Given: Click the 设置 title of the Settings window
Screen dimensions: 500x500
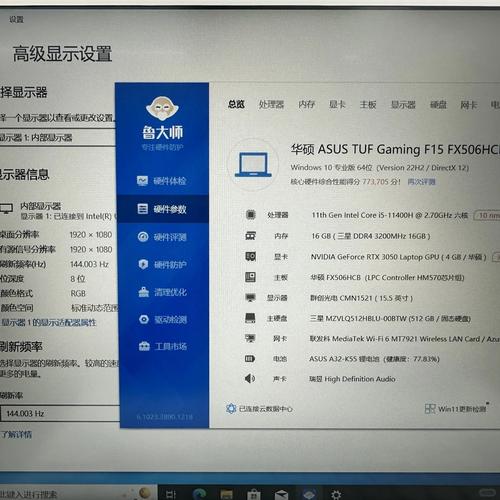Looking at the screenshot, I should tap(16, 19).
